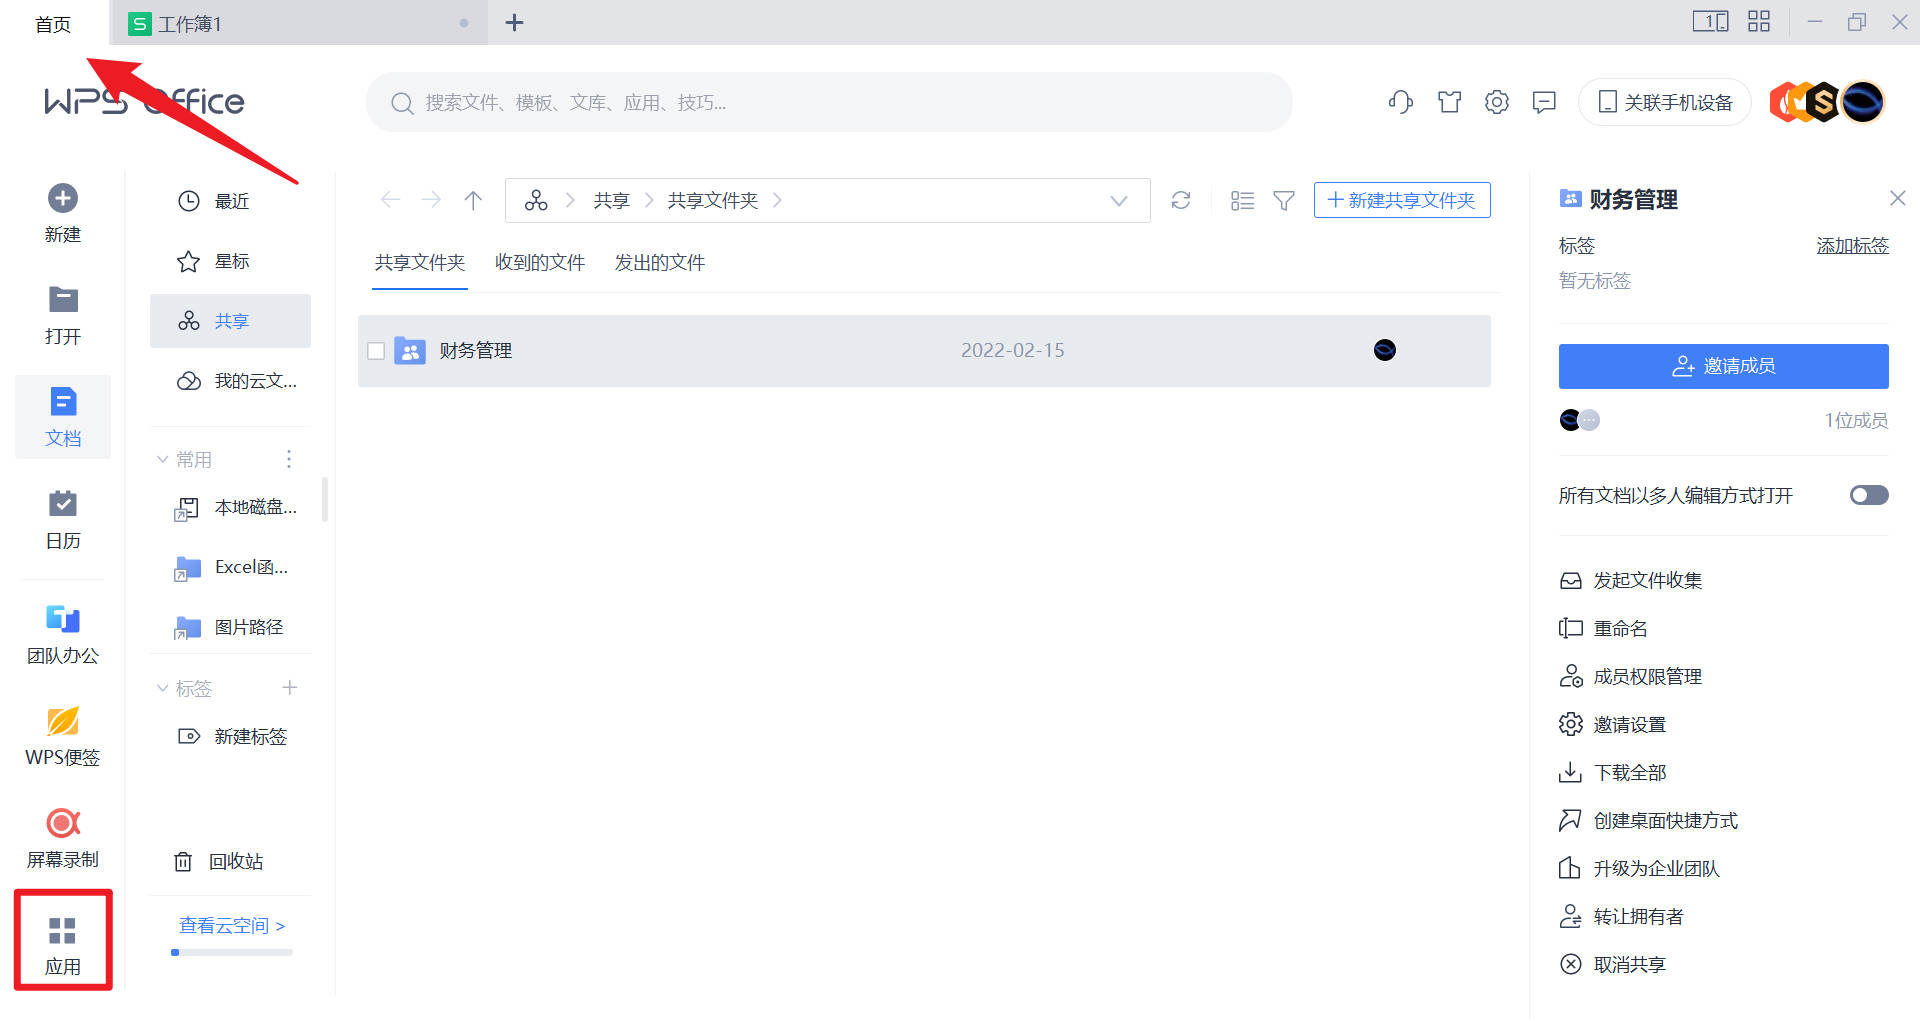This screenshot has width=1920, height=1020.
Task: Open WPS settings with the gear icon
Action: [x=1496, y=102]
